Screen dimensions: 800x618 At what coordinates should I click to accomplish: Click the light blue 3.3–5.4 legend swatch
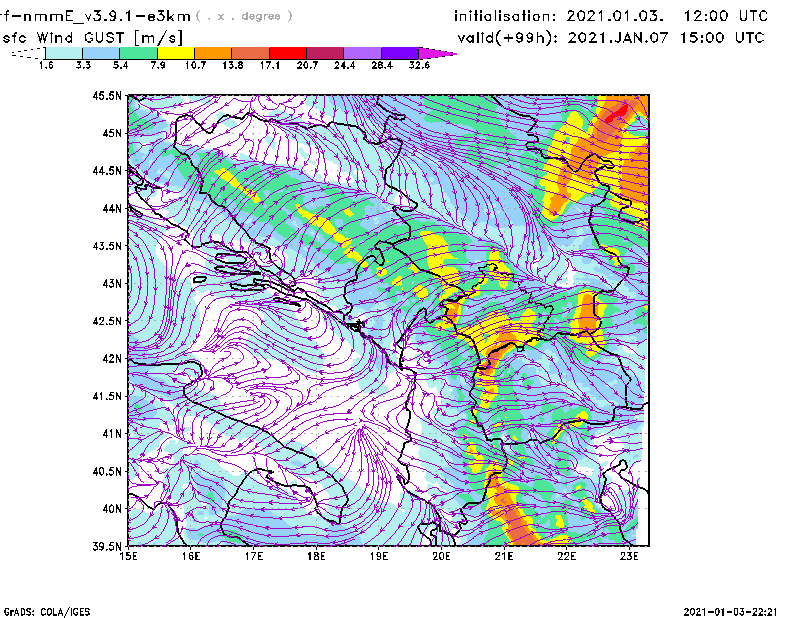101,53
